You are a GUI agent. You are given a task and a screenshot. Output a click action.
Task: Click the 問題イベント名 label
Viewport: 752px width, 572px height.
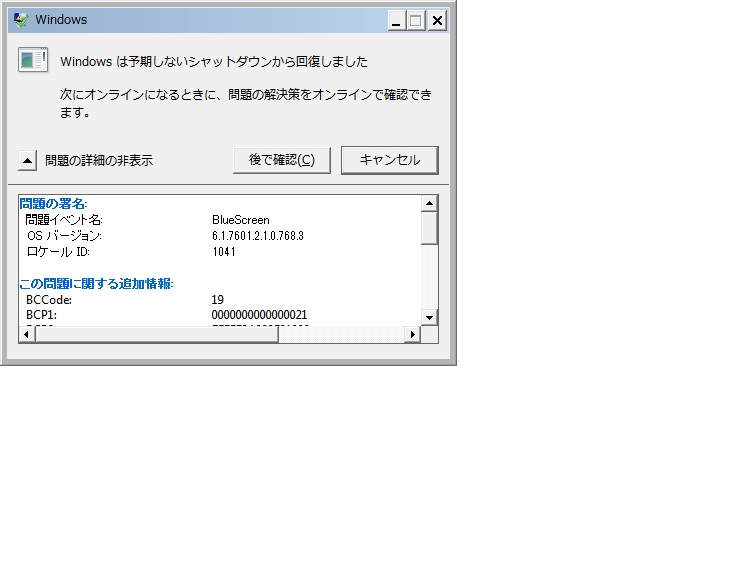(64, 220)
